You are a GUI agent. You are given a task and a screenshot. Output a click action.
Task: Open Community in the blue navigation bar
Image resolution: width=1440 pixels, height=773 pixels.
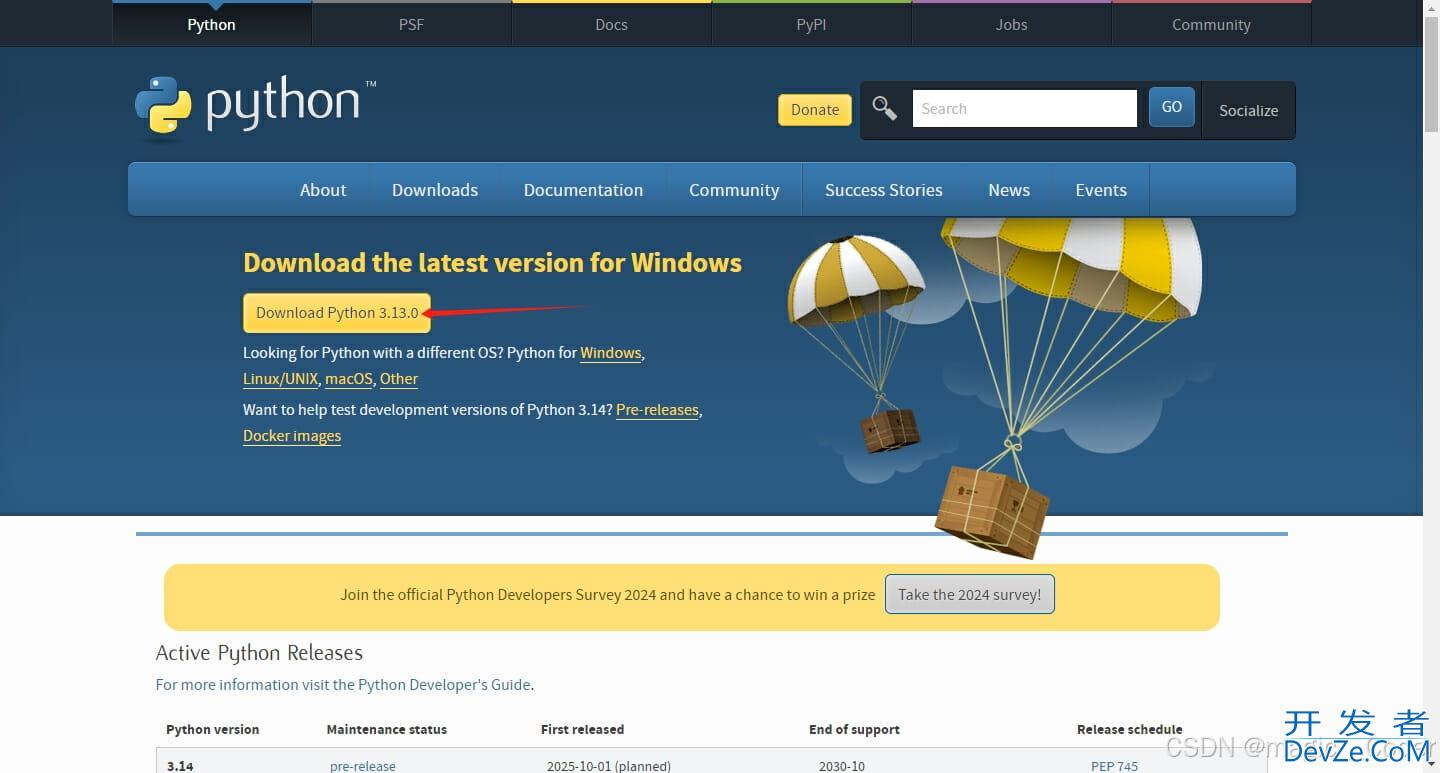tap(734, 190)
